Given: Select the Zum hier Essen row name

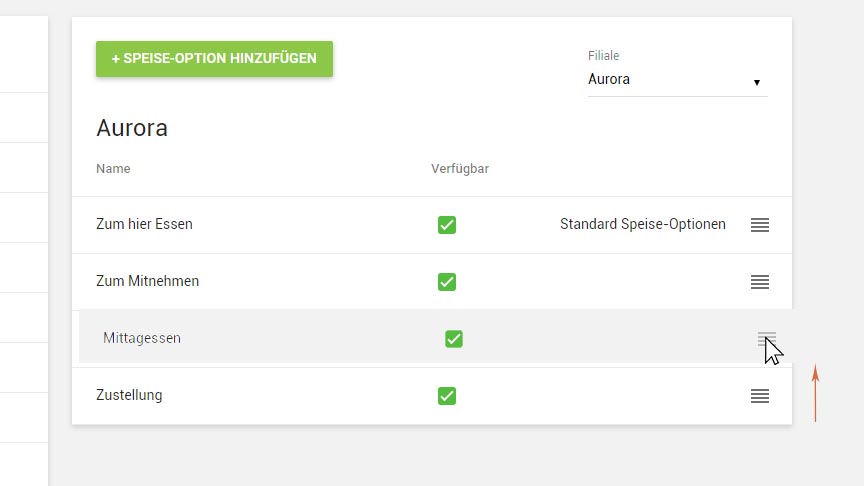Looking at the screenshot, I should (144, 225).
